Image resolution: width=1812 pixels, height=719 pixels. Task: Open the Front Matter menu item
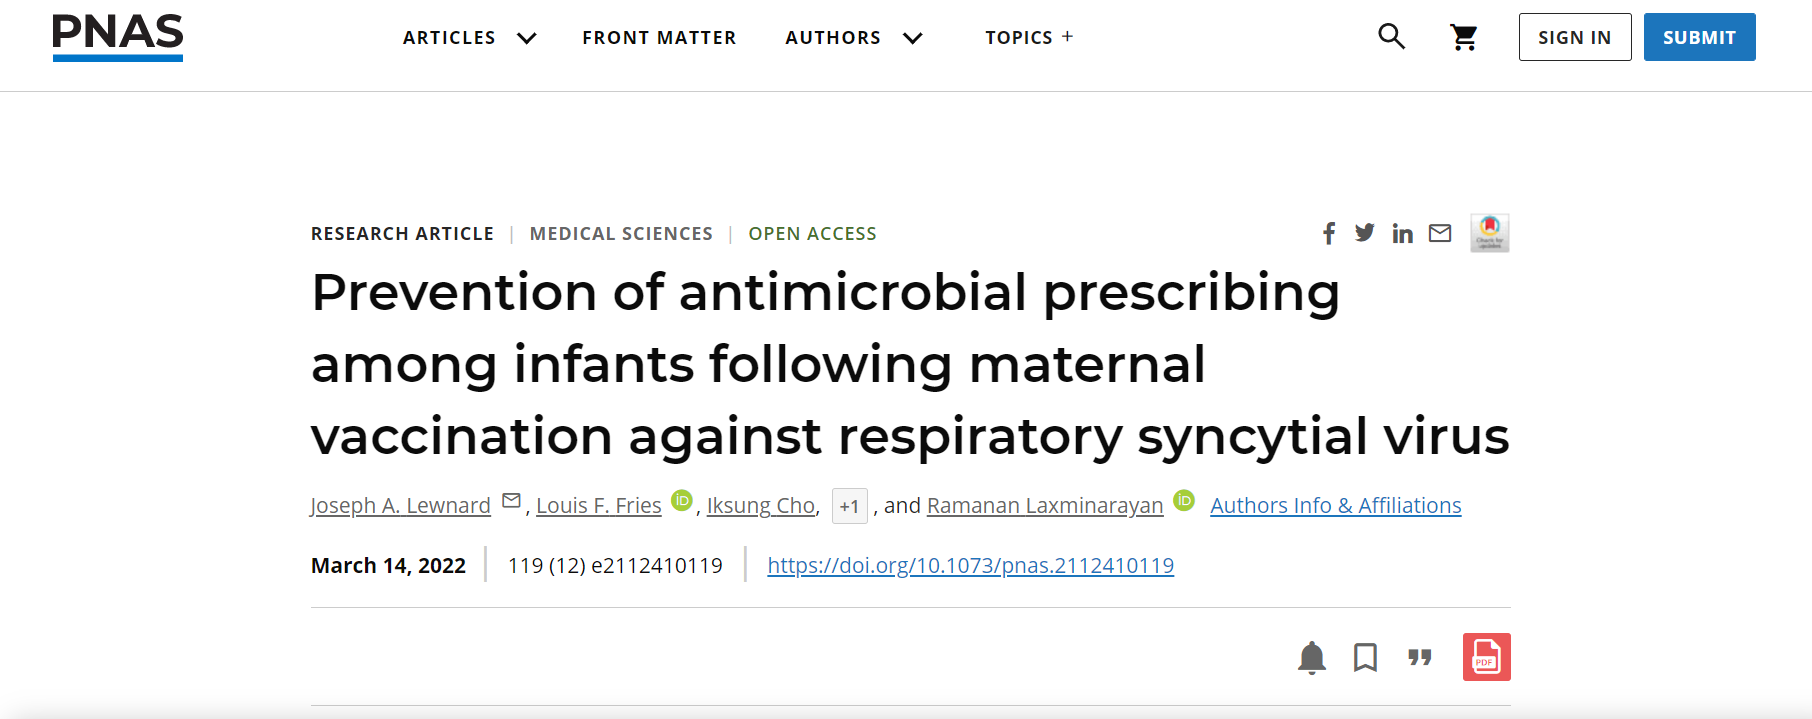pyautogui.click(x=659, y=37)
